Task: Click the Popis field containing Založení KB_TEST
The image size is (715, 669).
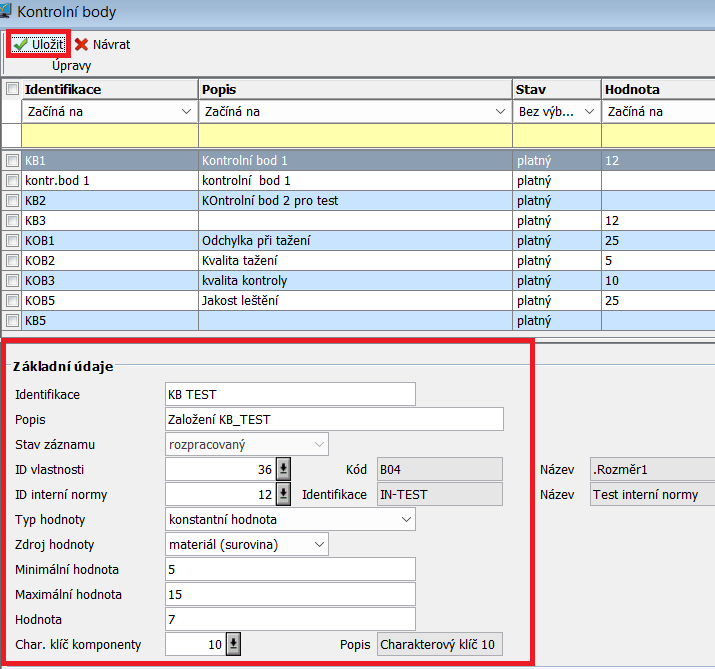Action: click(x=333, y=419)
